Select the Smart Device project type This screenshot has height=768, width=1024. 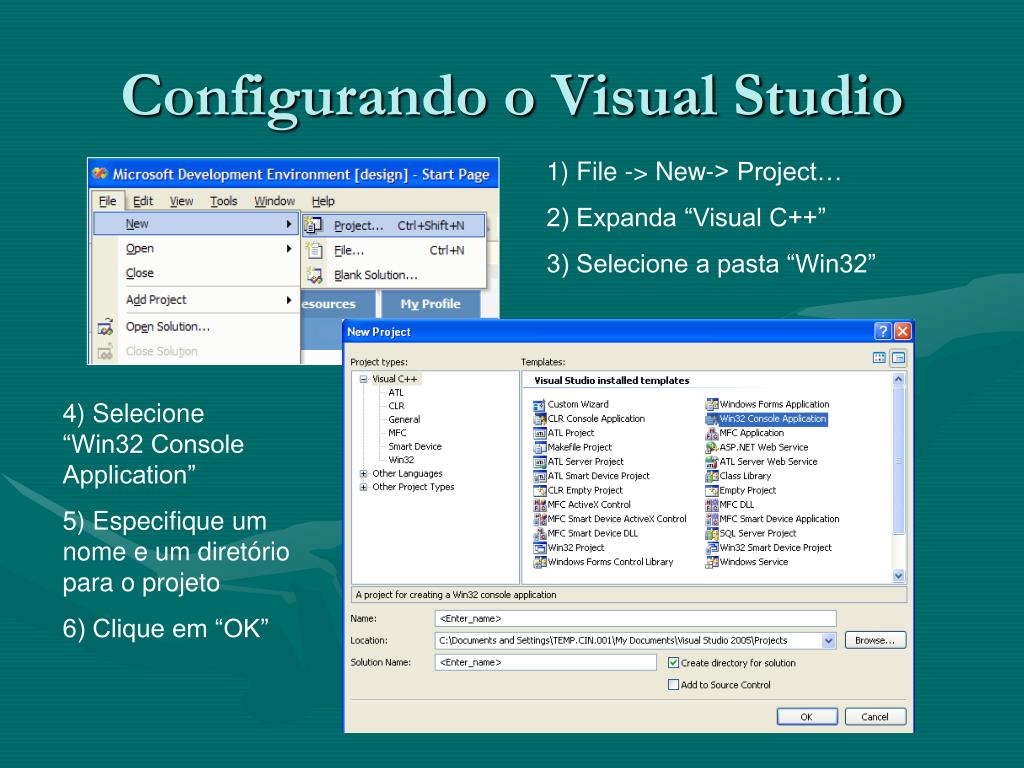click(415, 447)
